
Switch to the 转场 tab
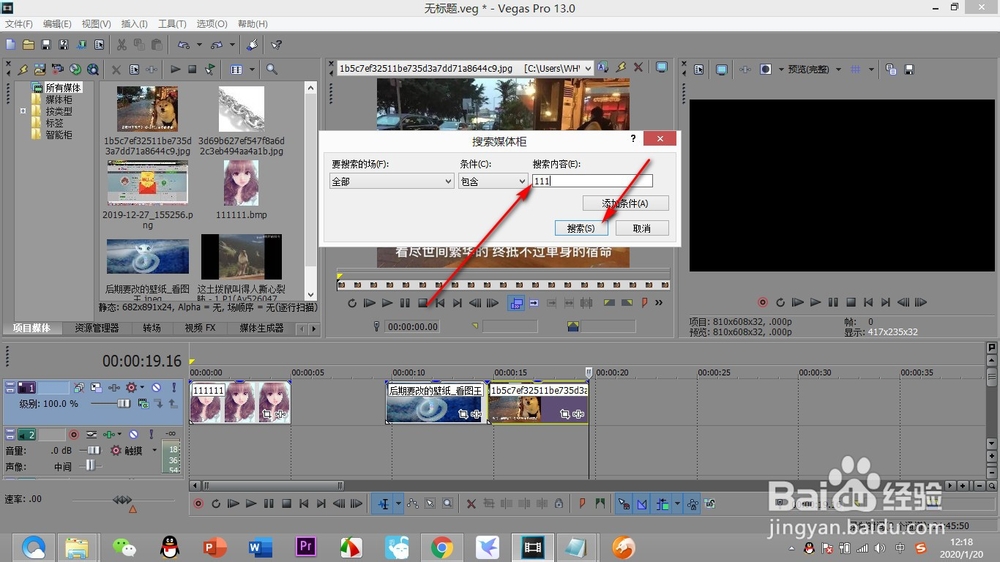pos(151,328)
